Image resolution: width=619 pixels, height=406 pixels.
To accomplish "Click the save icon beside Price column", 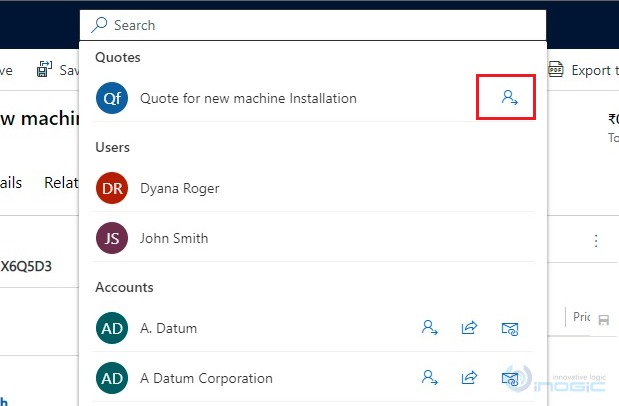I will pyautogui.click(x=603, y=318).
